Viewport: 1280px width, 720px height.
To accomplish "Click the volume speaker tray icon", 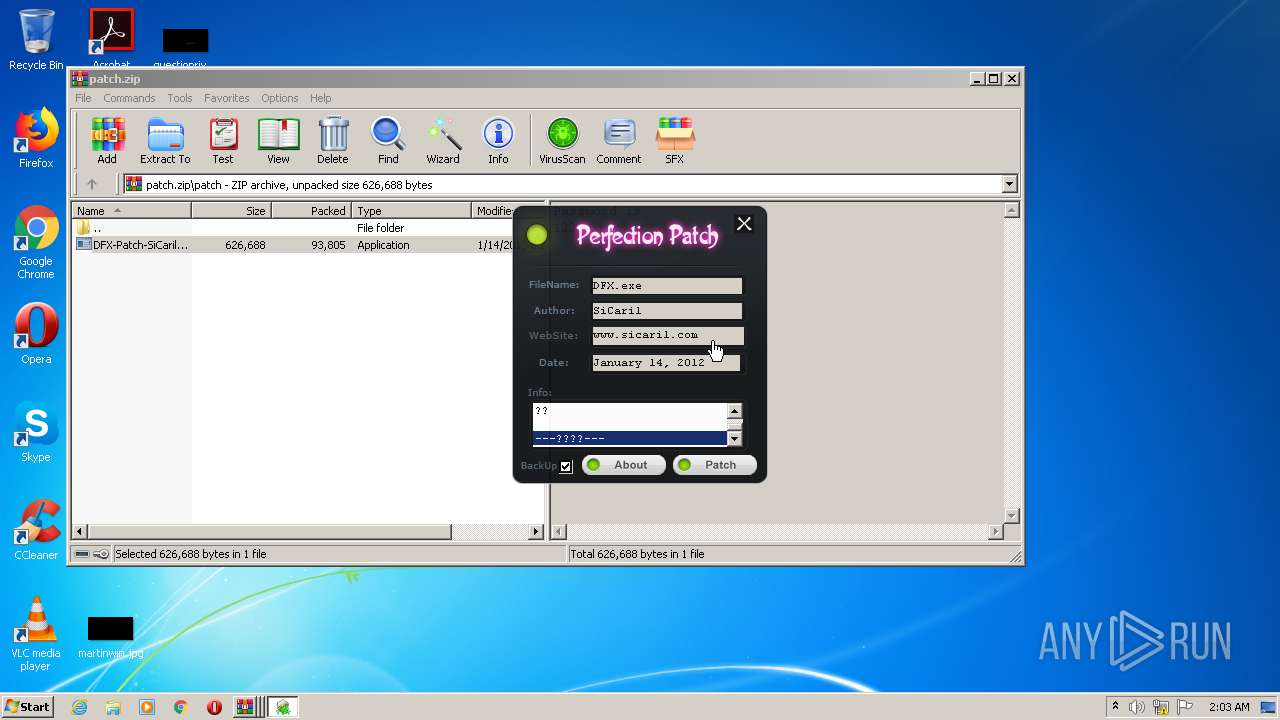I will (x=1136, y=707).
